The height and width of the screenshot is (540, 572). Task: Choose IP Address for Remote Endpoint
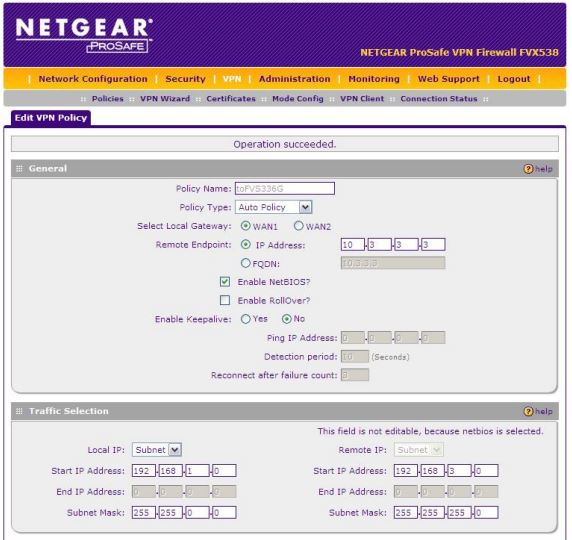coord(246,244)
